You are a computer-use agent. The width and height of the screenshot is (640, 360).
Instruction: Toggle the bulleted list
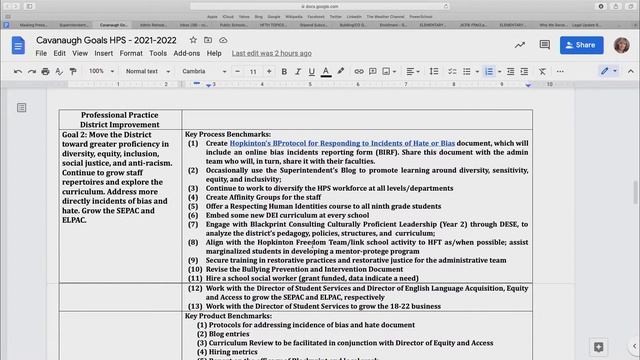467,71
